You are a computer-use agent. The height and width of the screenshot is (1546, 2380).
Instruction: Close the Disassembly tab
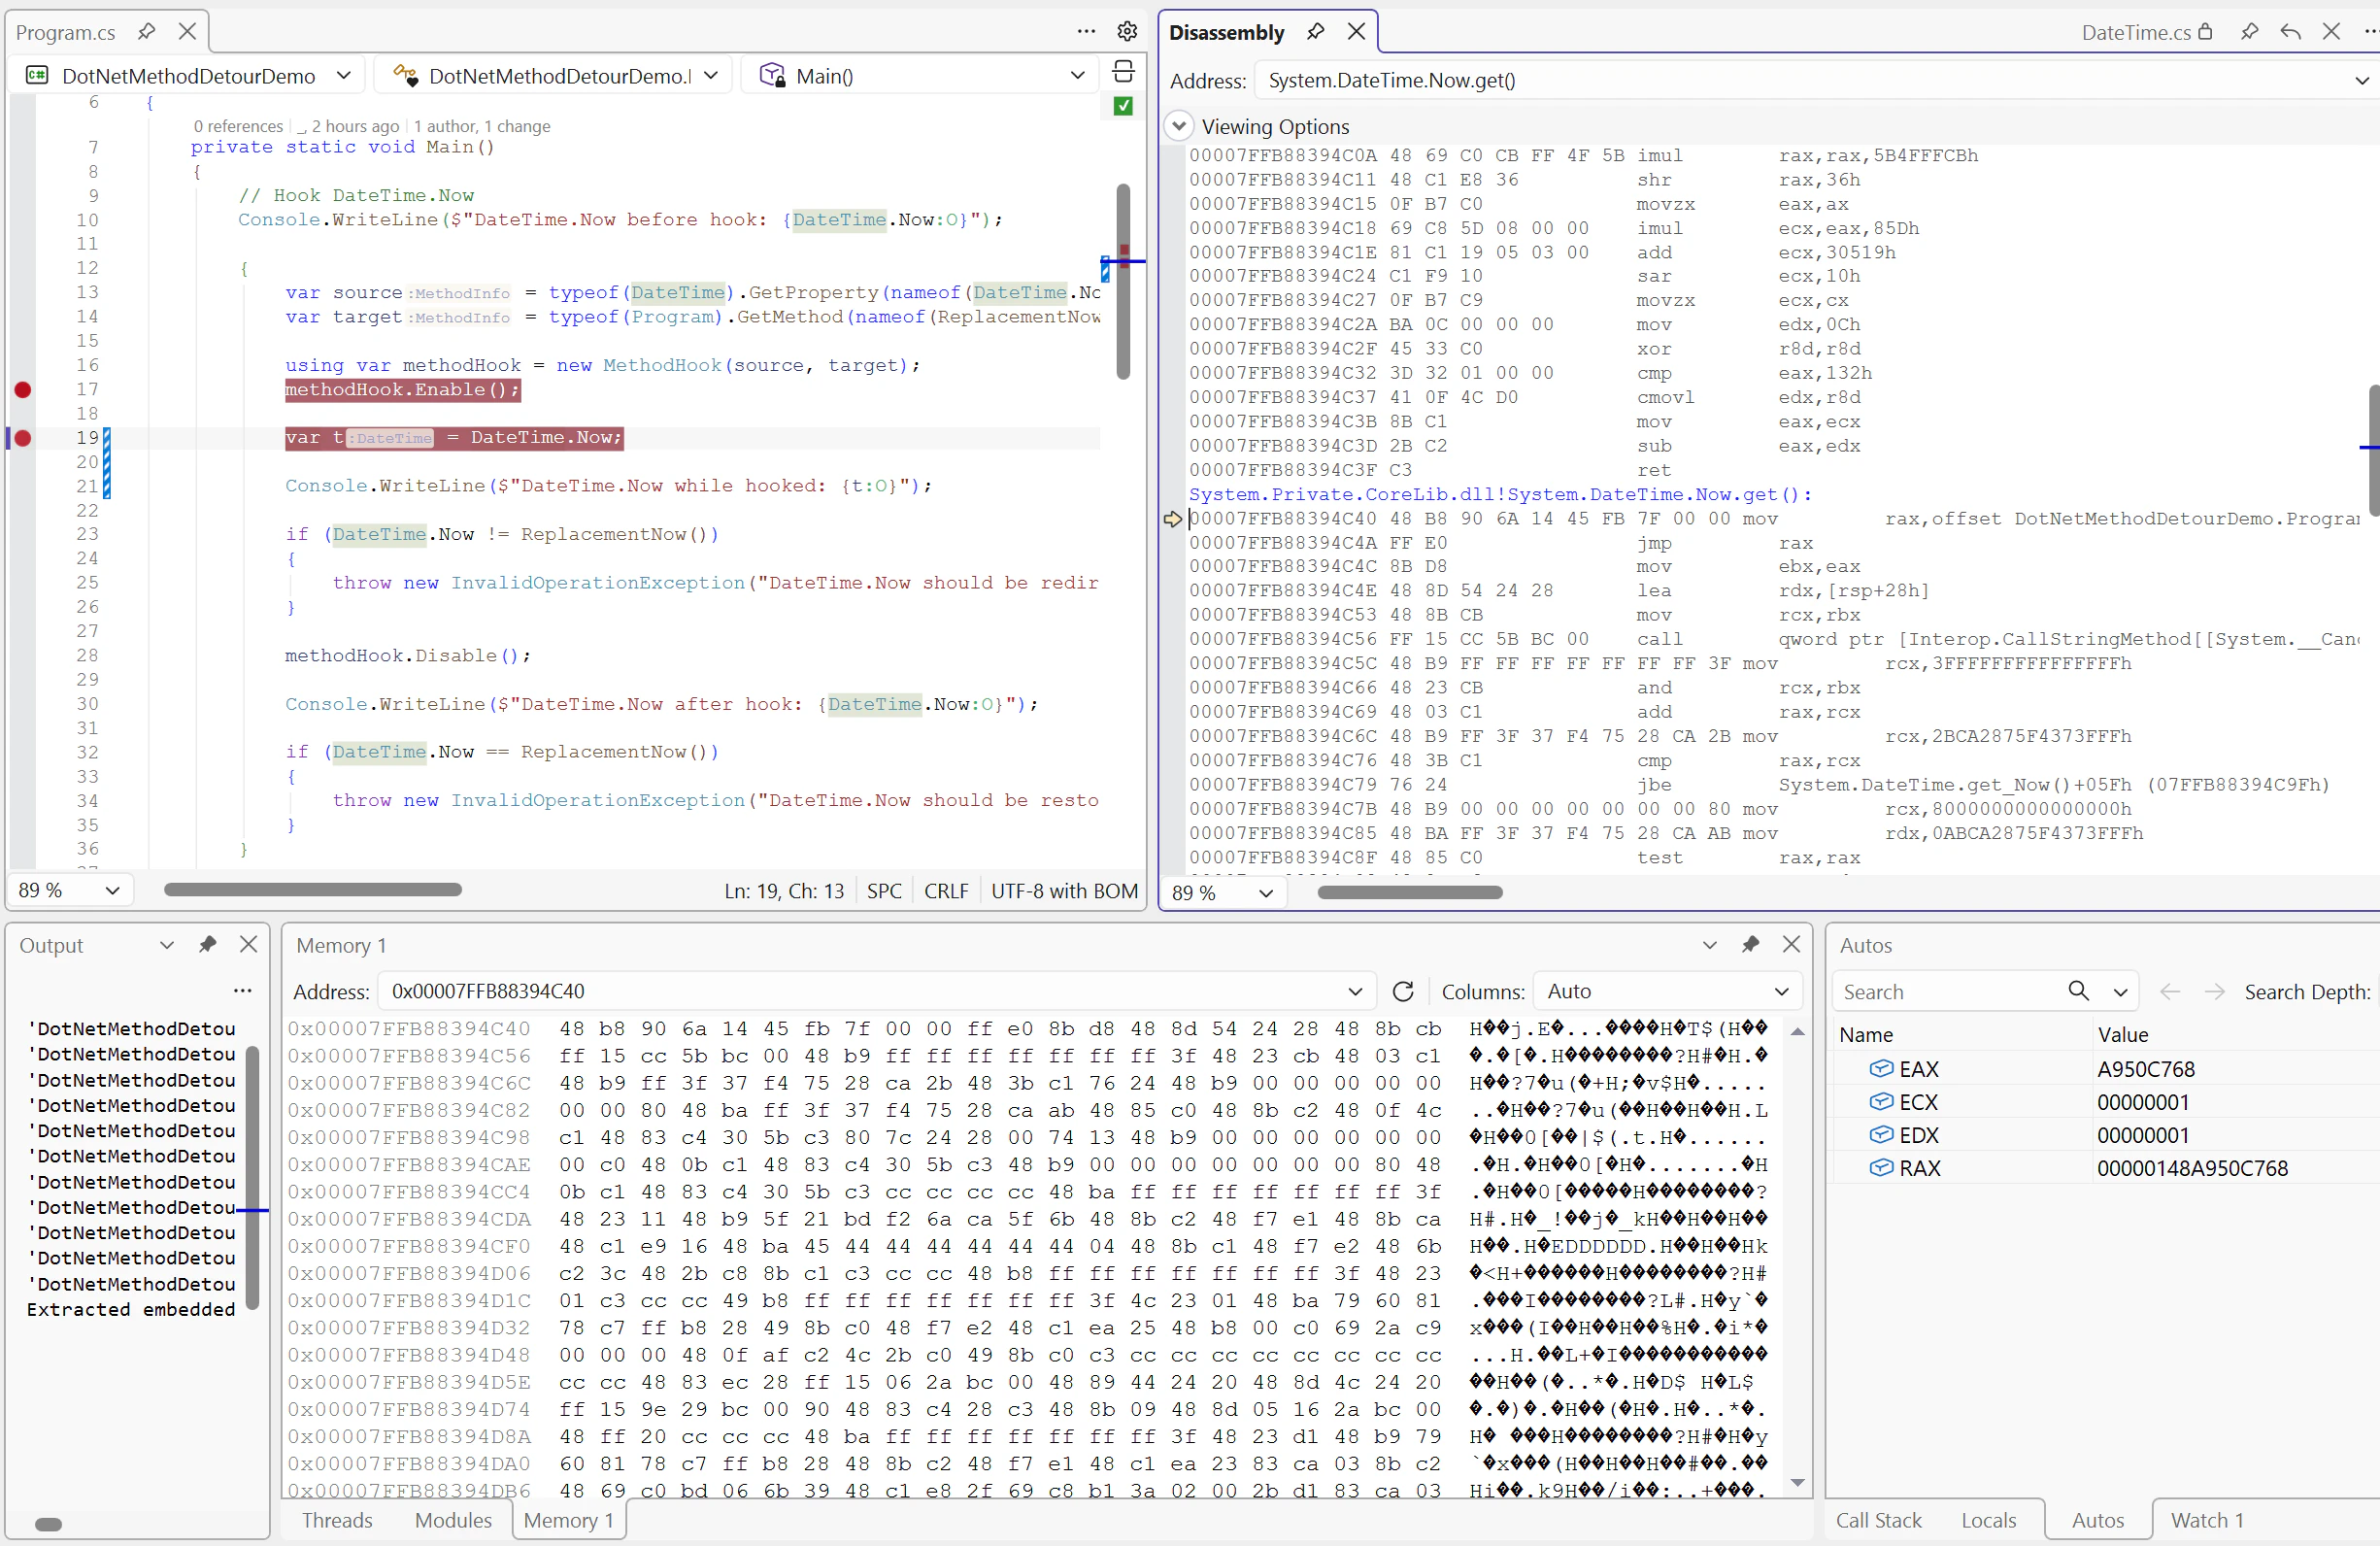tap(1356, 32)
